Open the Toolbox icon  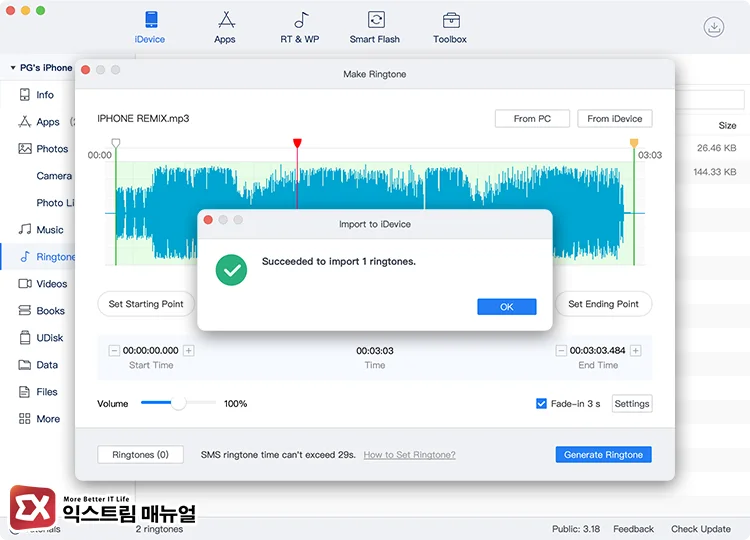point(450,21)
